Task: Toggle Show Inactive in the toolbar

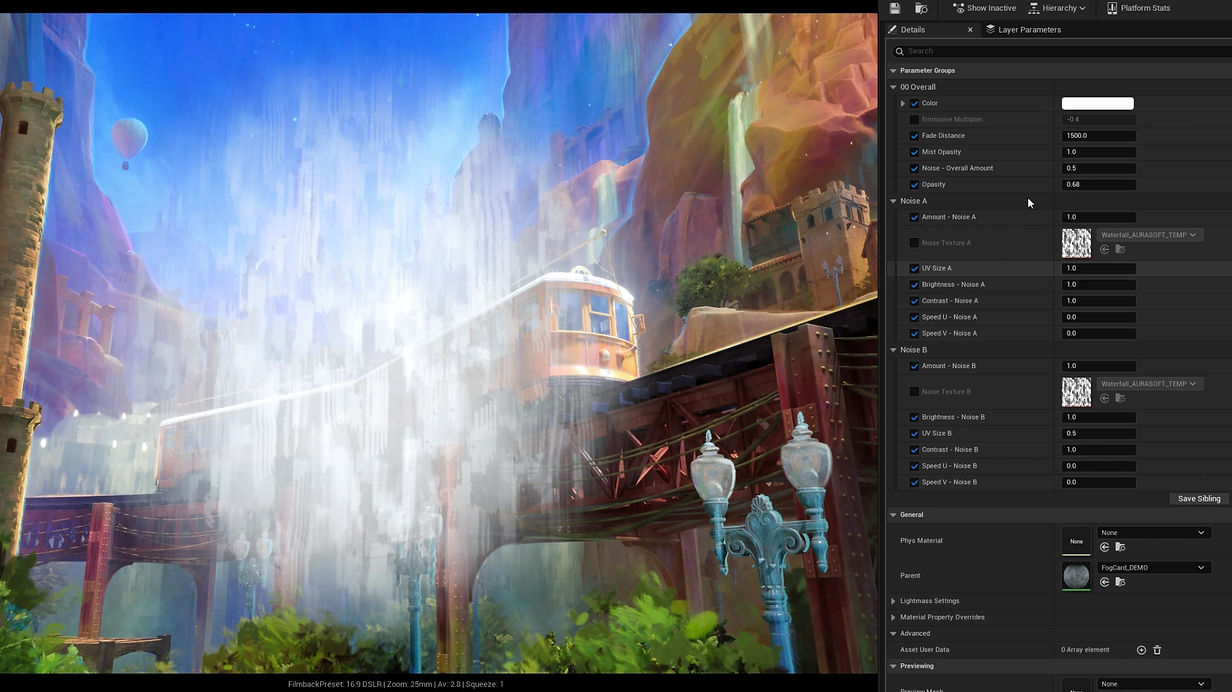Action: click(984, 8)
